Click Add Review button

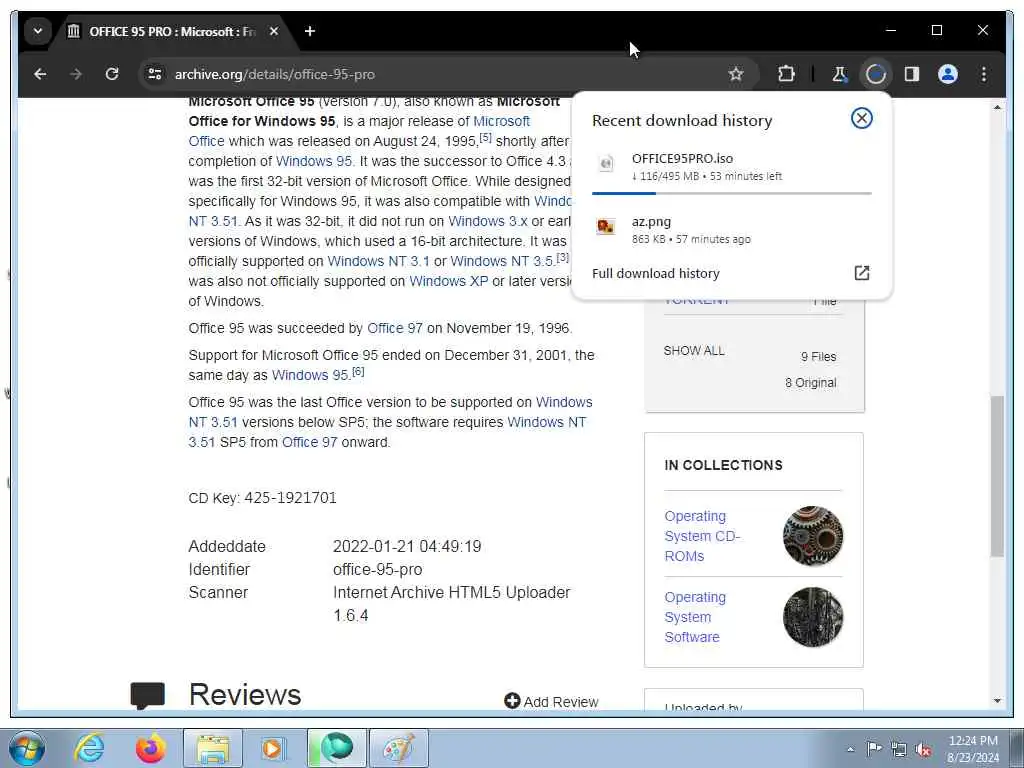(551, 701)
